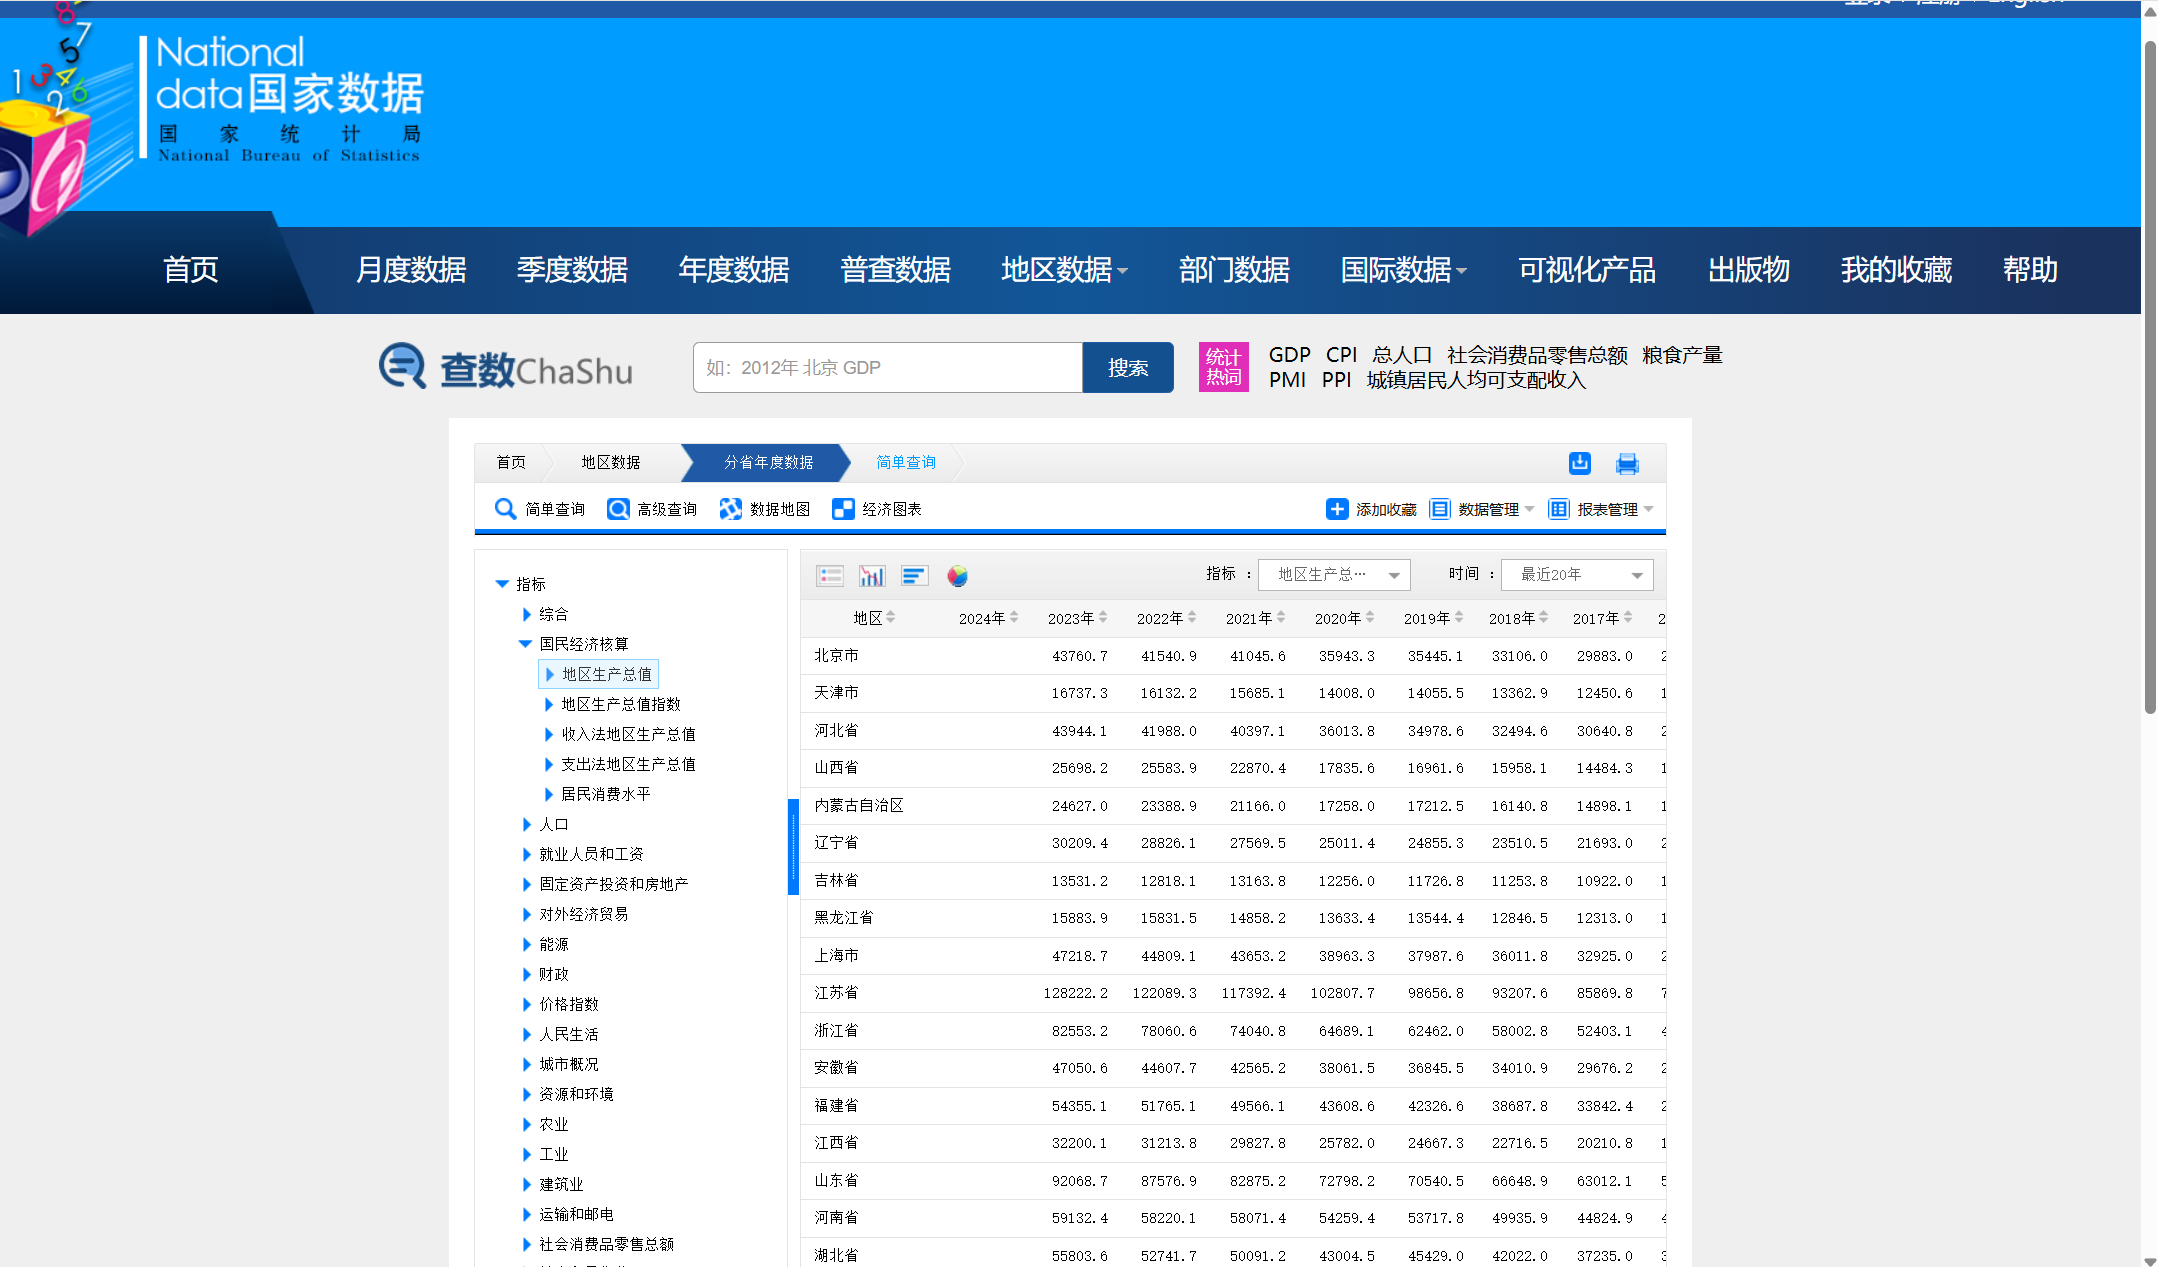Viewport: 2158px width, 1267px height.
Task: Click the download data icon
Action: click(x=1579, y=463)
